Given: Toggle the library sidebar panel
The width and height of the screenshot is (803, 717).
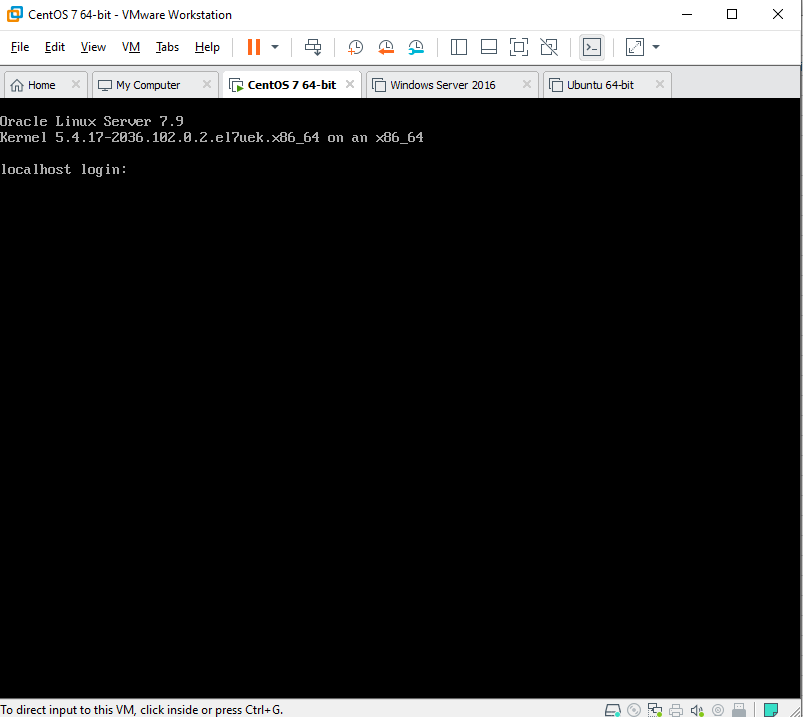Looking at the screenshot, I should pos(459,47).
